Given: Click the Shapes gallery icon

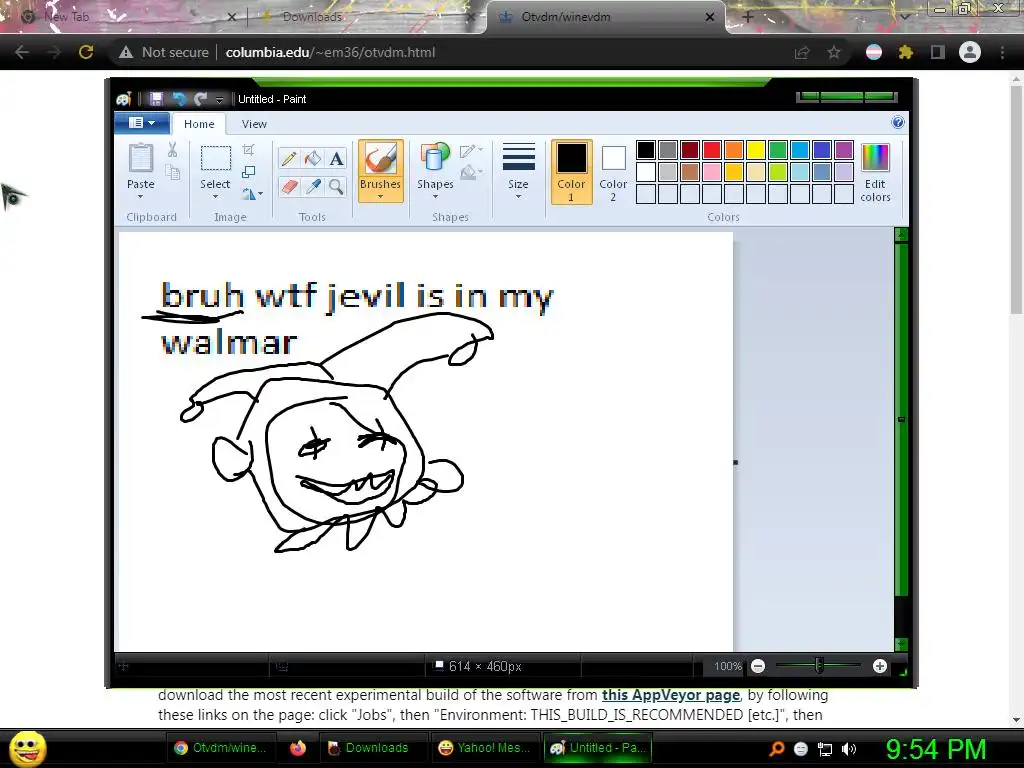Looking at the screenshot, I should [435, 159].
